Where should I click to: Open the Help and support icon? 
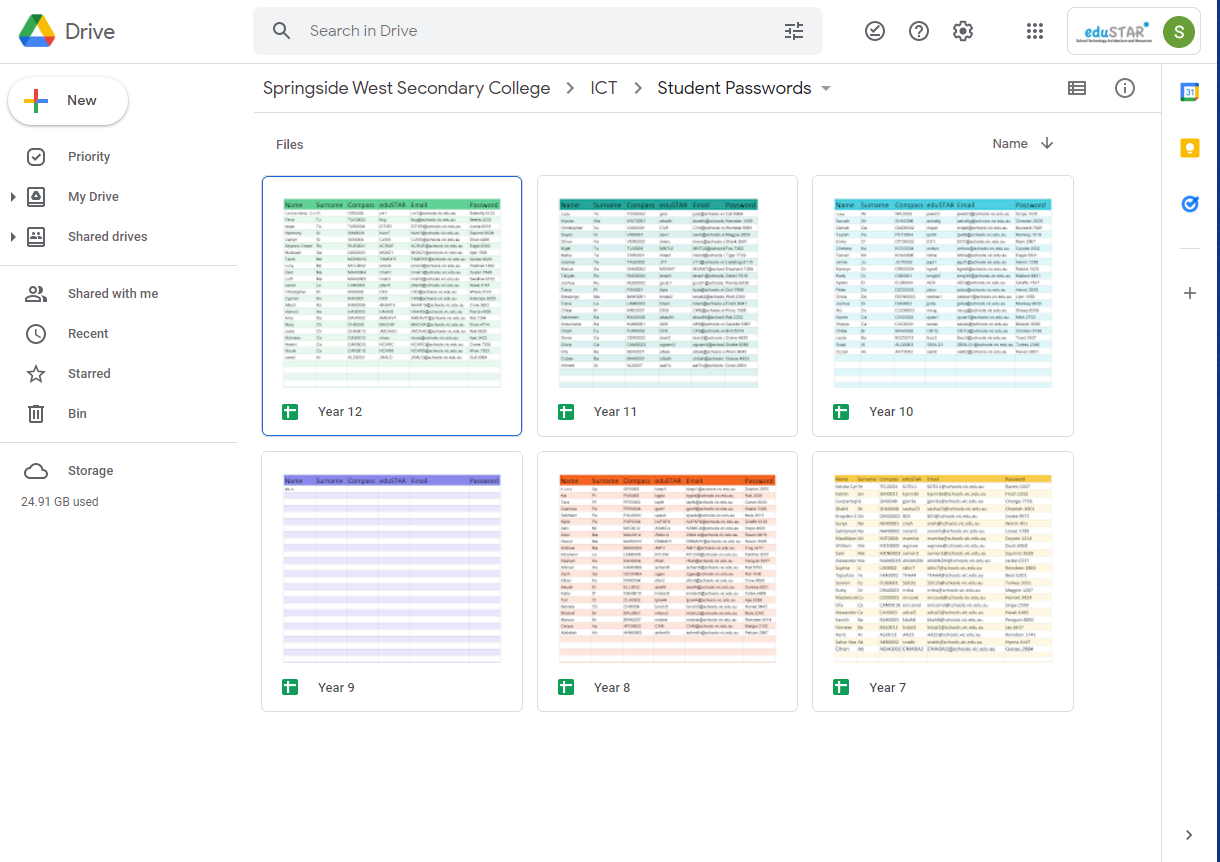pyautogui.click(x=919, y=31)
